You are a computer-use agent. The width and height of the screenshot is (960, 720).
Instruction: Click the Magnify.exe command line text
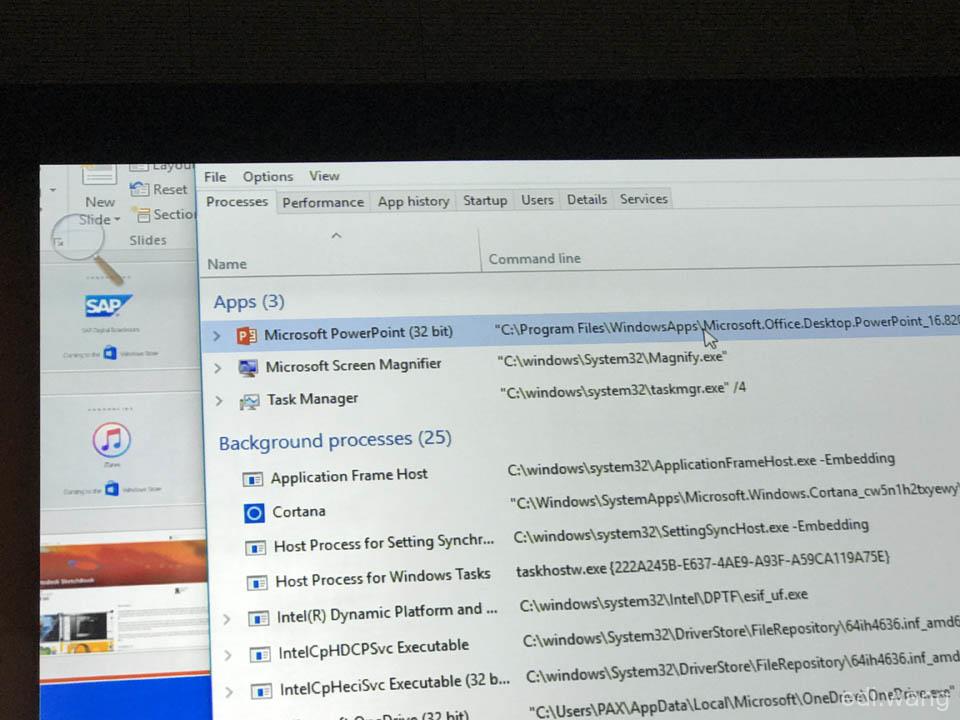(x=612, y=359)
